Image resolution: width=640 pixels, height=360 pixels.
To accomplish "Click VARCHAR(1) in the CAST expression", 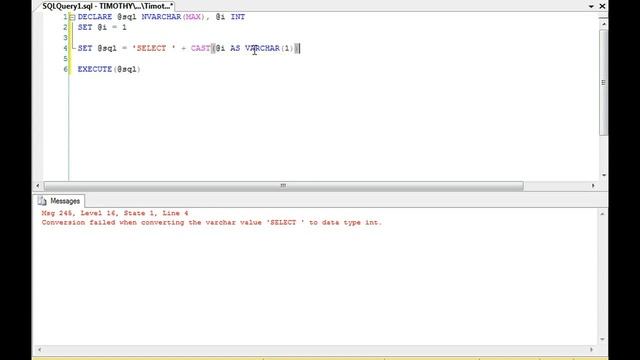I will [x=269, y=48].
